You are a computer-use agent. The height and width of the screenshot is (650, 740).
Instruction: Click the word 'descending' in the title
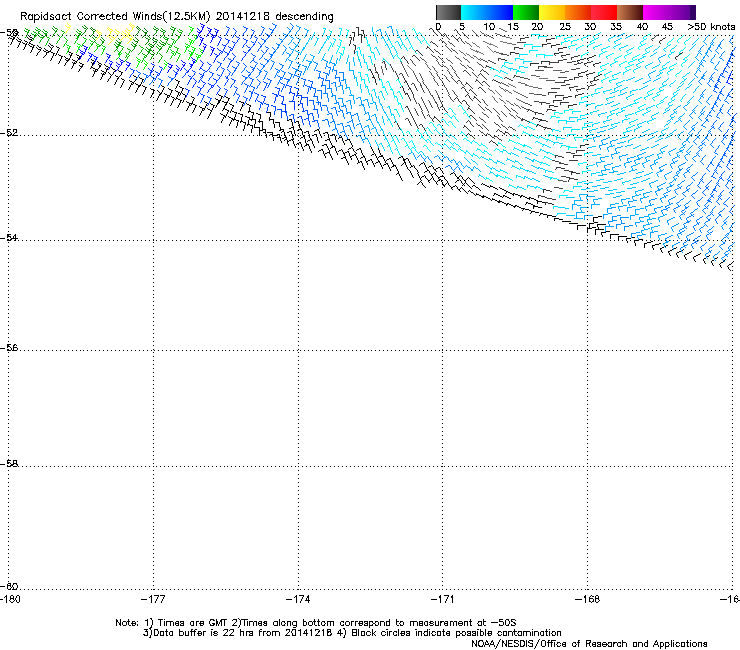pos(304,17)
